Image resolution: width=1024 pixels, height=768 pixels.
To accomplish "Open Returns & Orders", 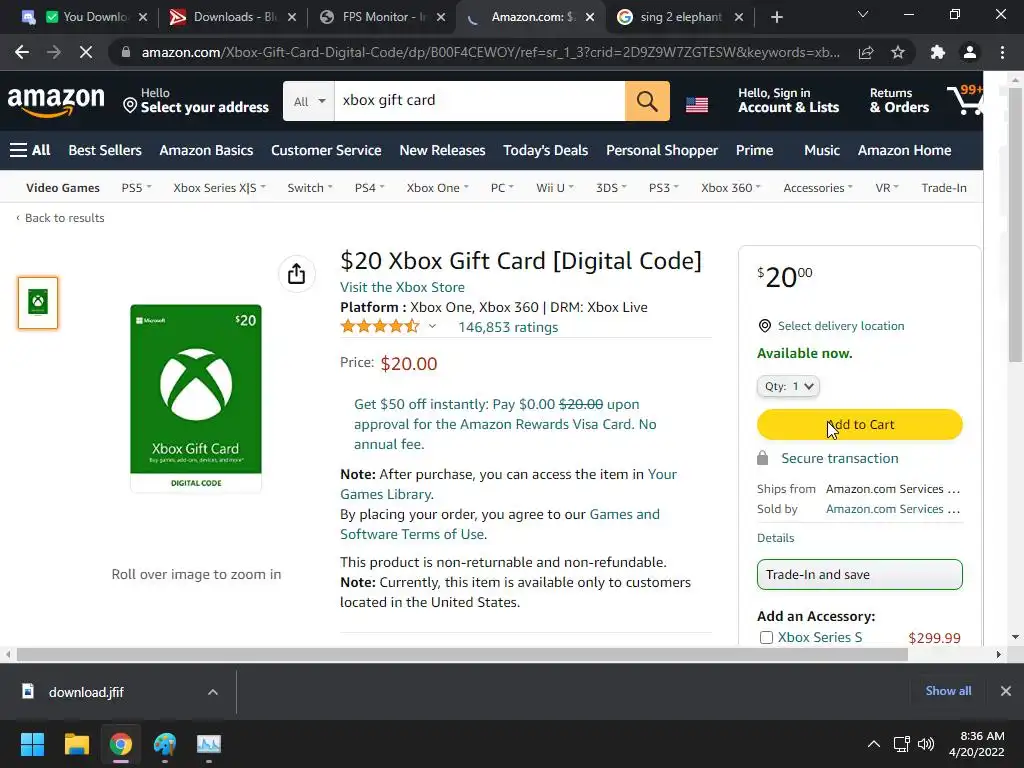I will (899, 101).
